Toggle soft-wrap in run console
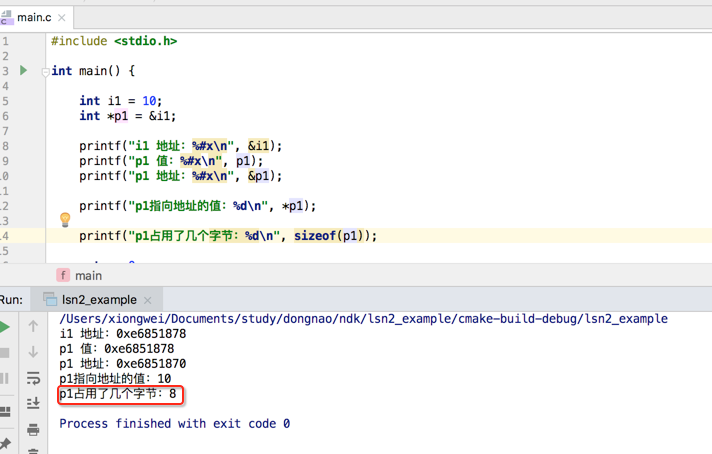Viewport: 712px width, 454px height. tap(33, 378)
